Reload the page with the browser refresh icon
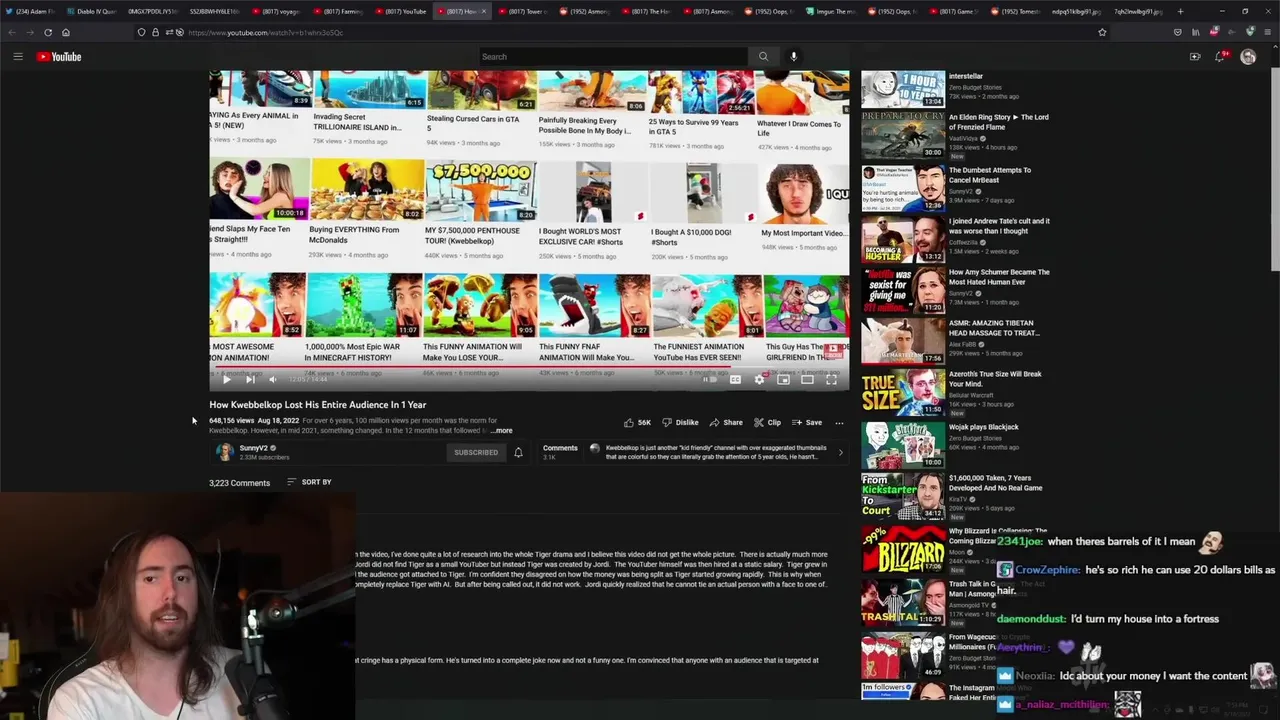The width and height of the screenshot is (1280, 720). (x=47, y=32)
